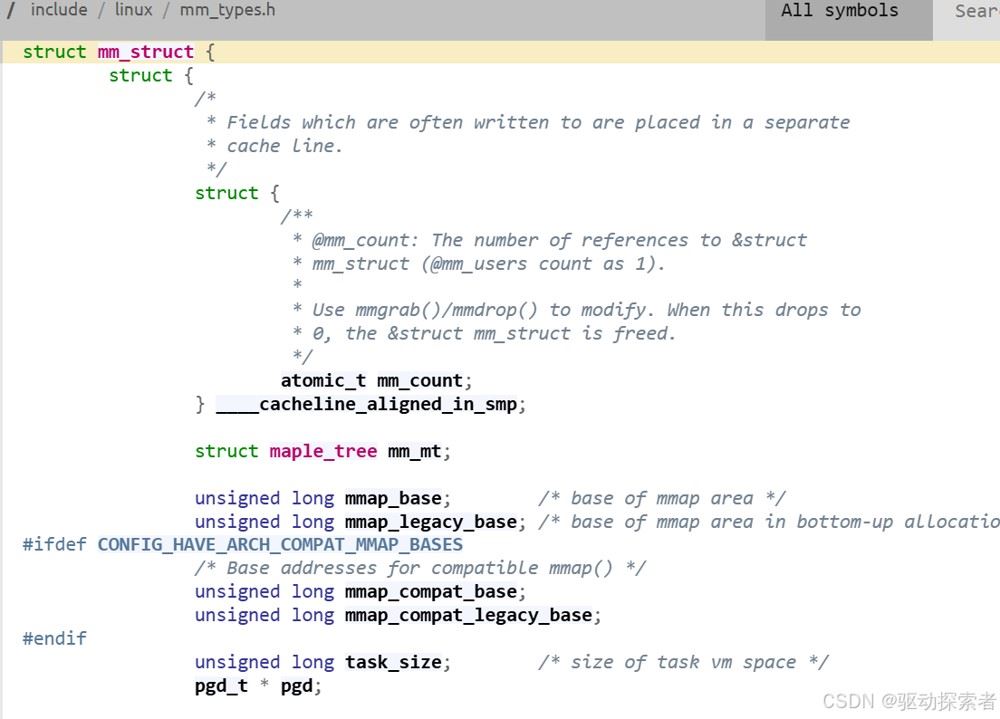Image resolution: width=1000 pixels, height=719 pixels.
Task: Click the pgd_t type identifier
Action: [x=221, y=686]
